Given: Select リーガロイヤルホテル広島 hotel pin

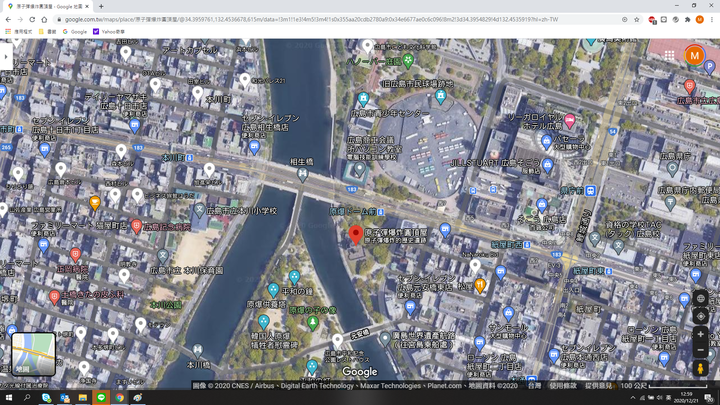Looking at the screenshot, I should (x=569, y=121).
